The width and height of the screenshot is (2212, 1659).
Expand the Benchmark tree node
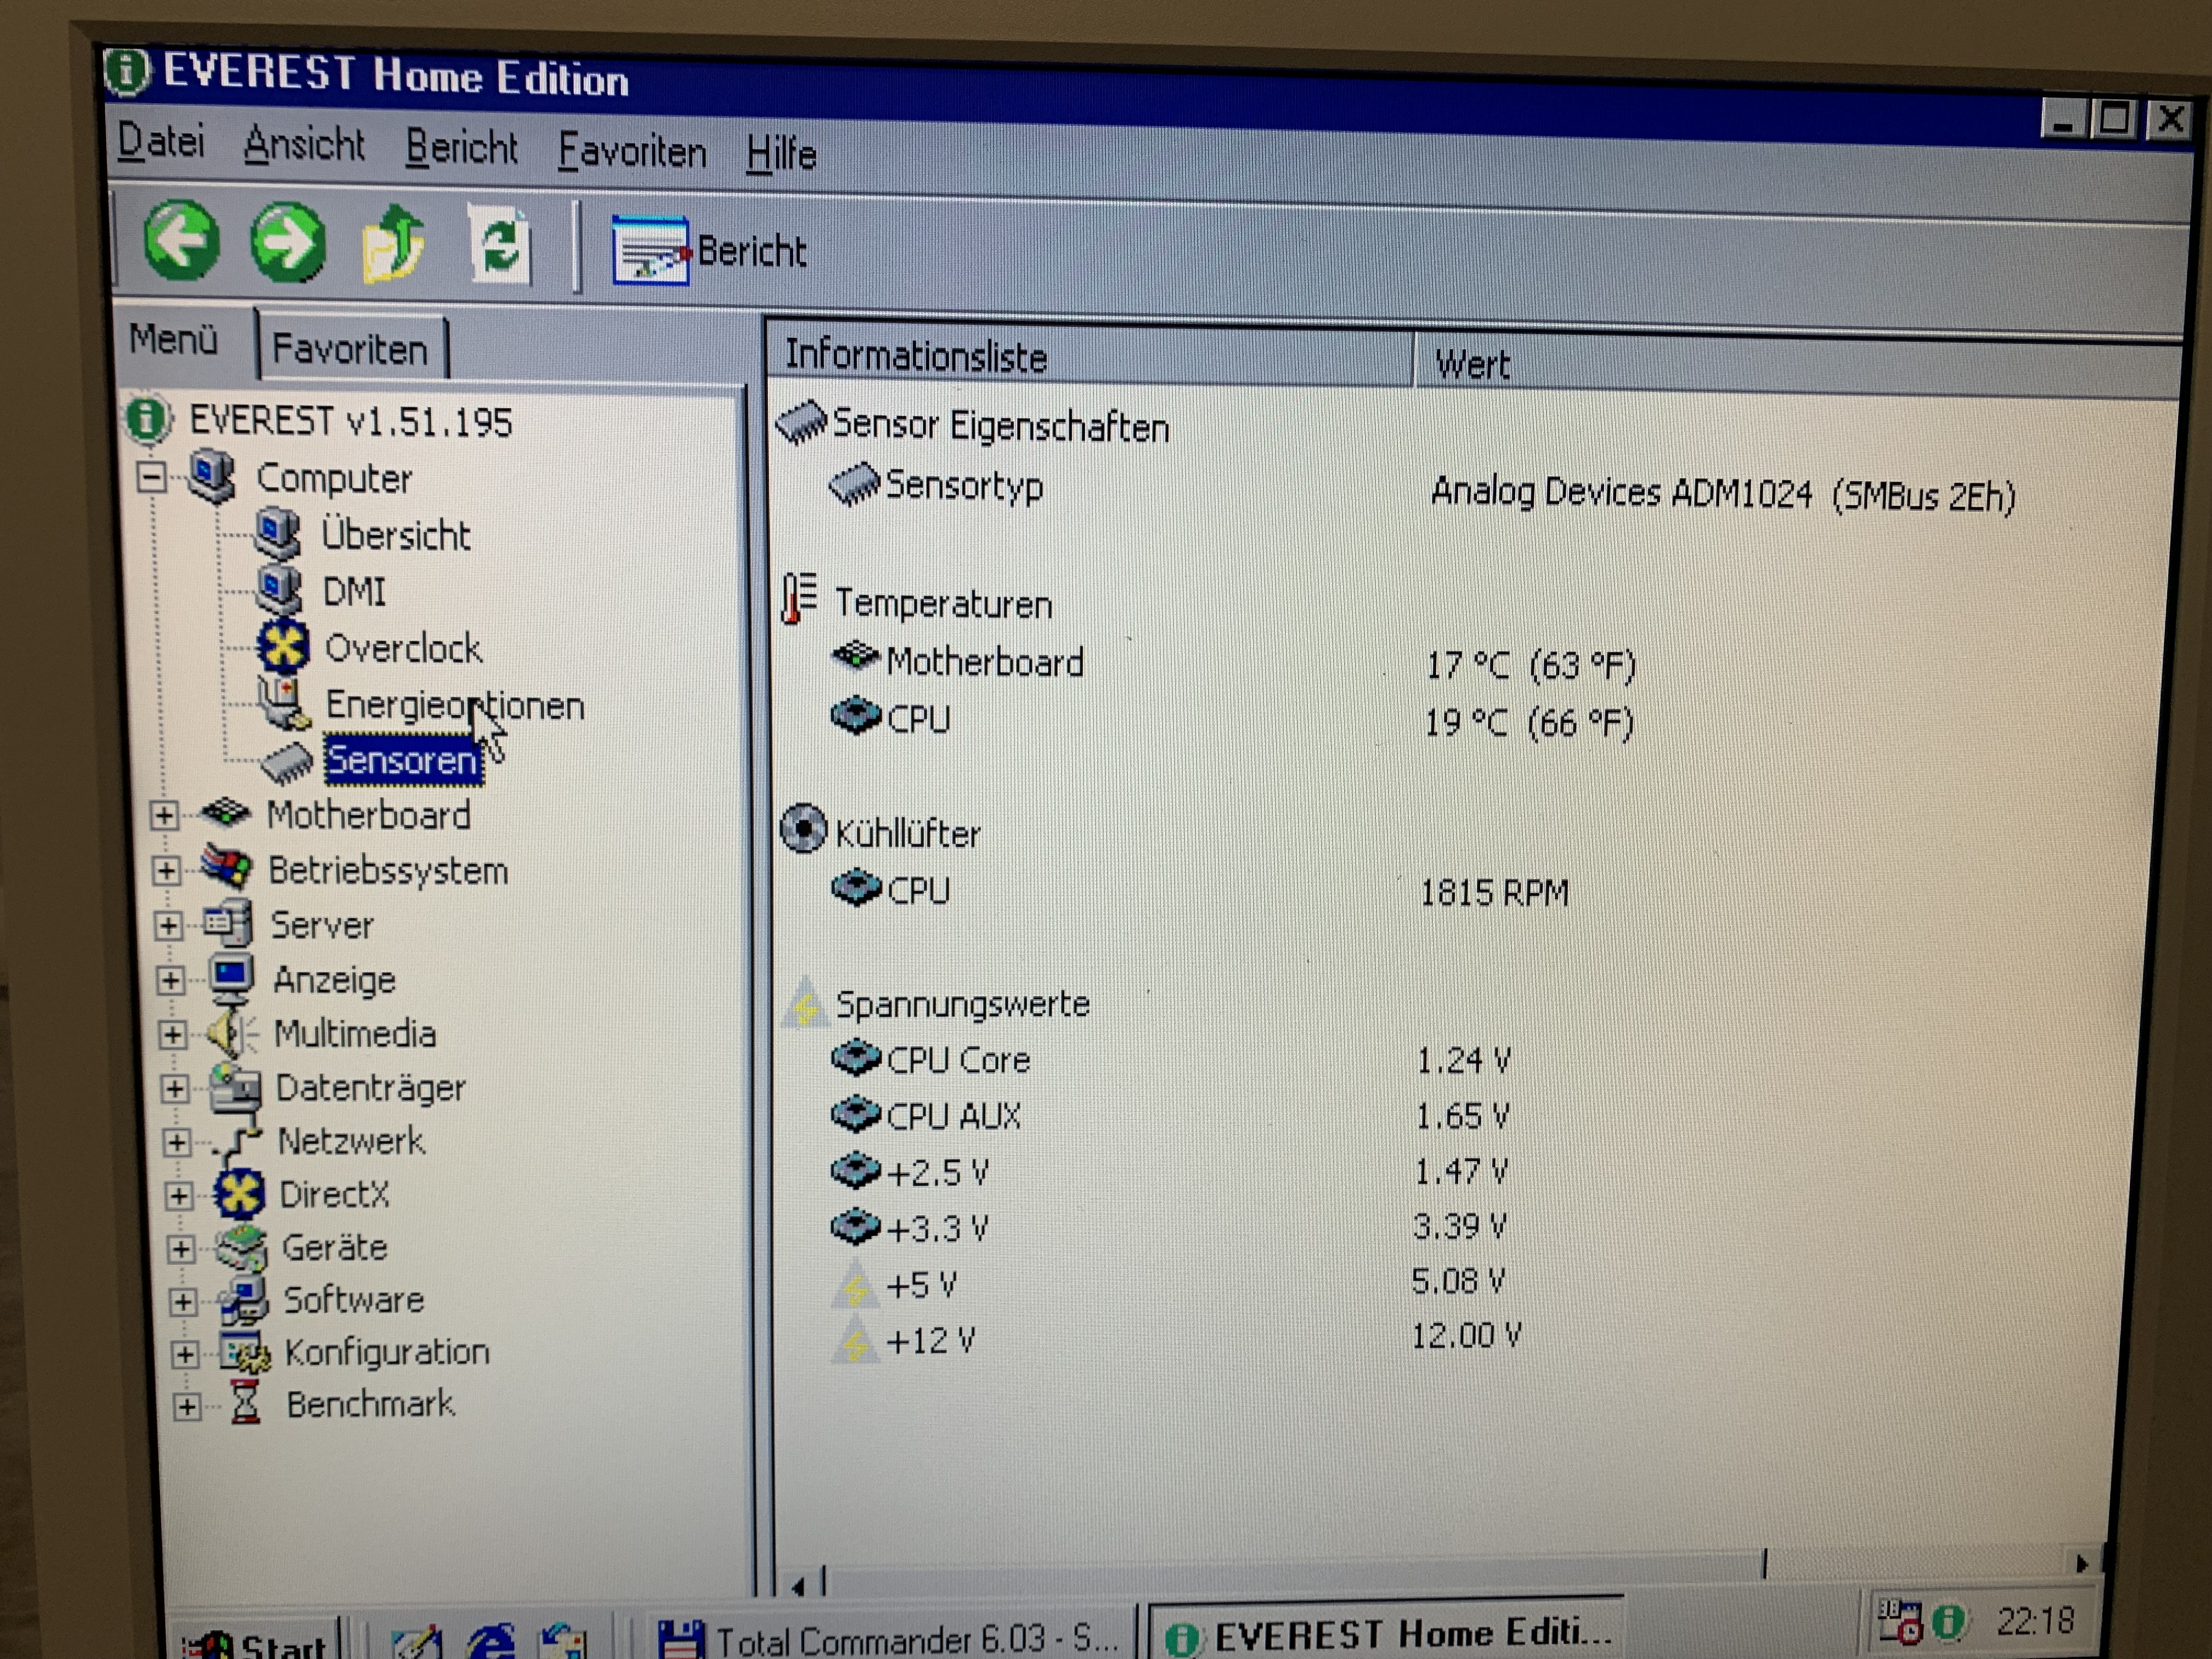click(x=186, y=1407)
